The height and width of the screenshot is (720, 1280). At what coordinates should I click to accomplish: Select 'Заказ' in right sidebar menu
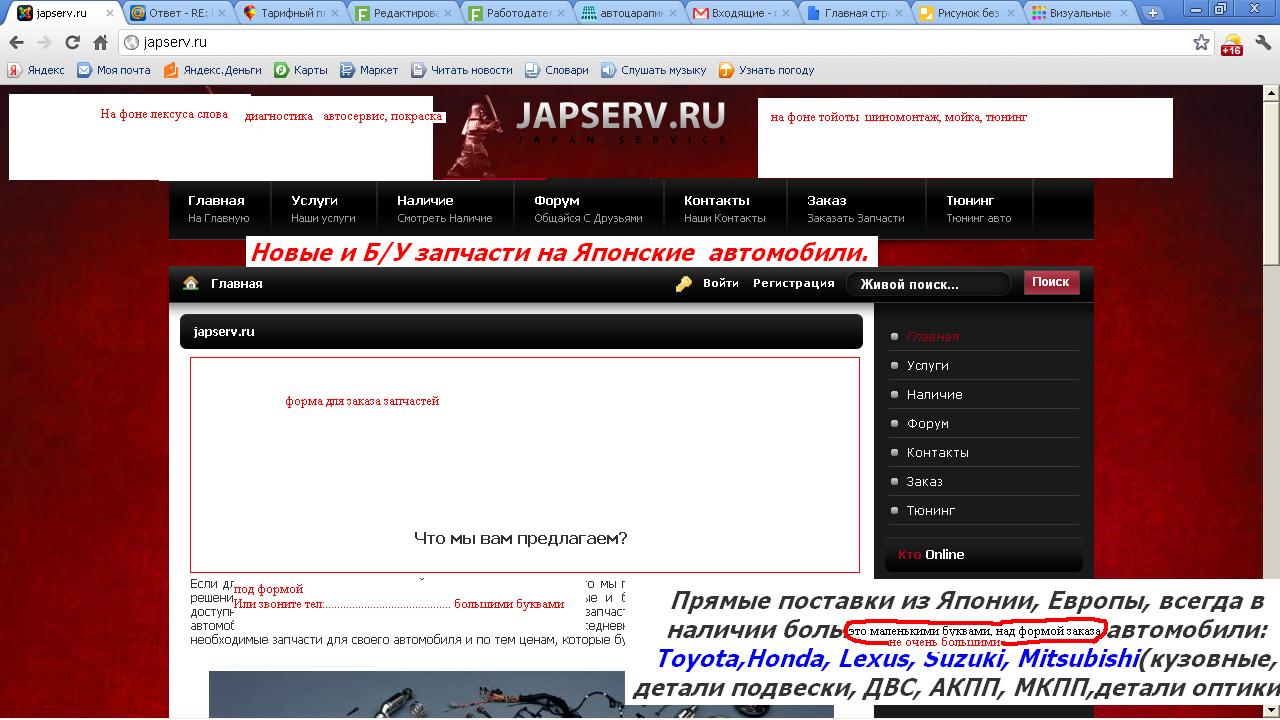coord(925,481)
